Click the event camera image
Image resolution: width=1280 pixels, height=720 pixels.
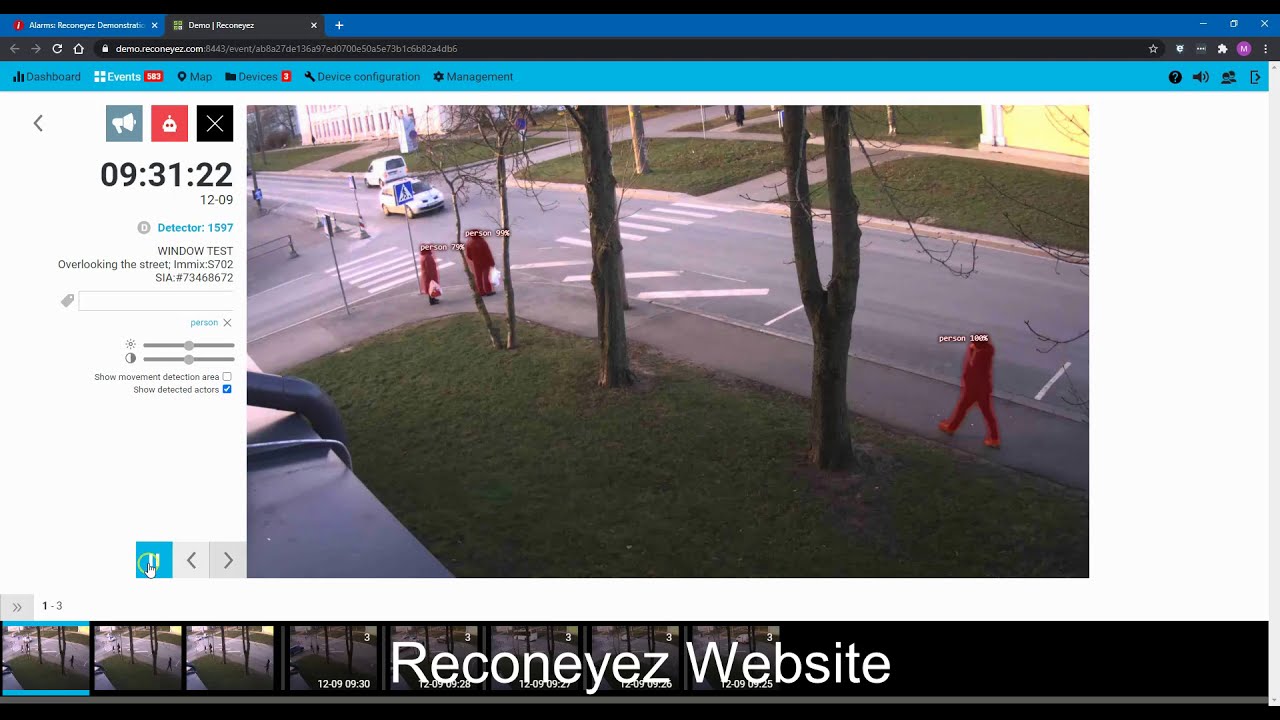[668, 341]
